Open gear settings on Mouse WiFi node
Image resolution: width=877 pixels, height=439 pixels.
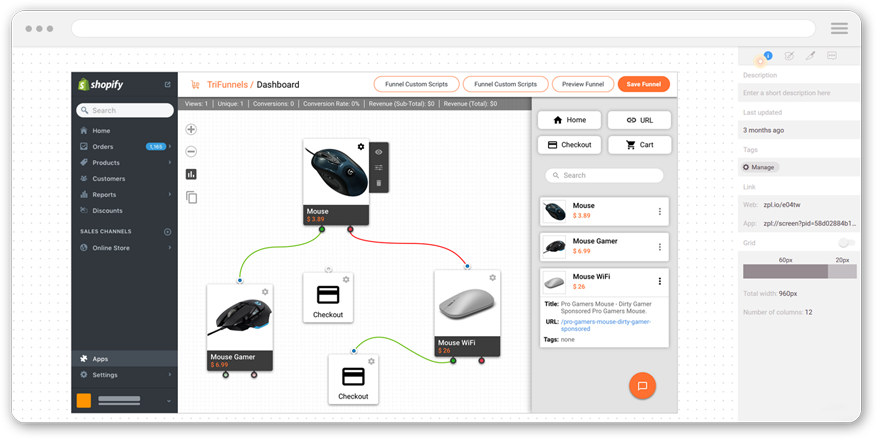pos(493,277)
